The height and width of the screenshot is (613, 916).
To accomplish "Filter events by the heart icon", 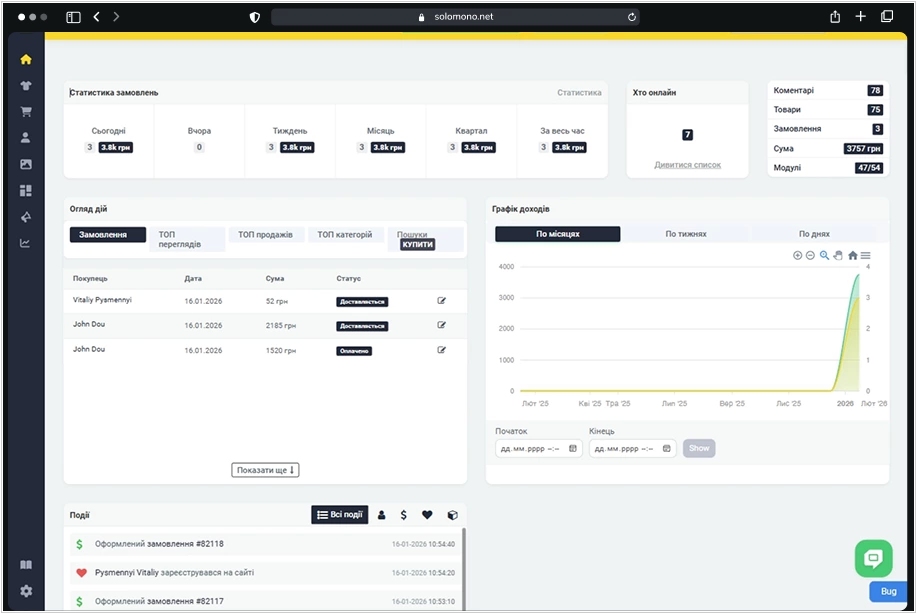I will [427, 515].
